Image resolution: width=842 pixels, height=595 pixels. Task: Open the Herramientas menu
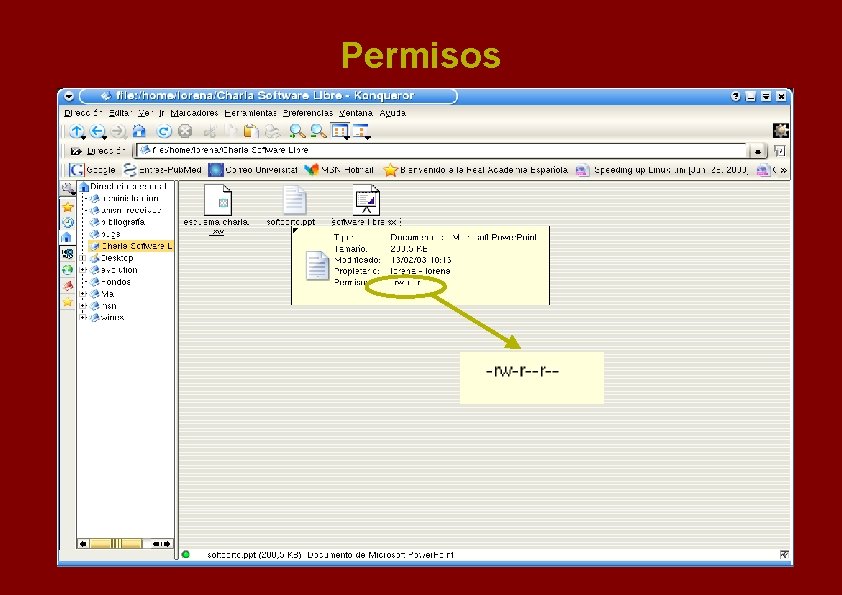pyautogui.click(x=250, y=113)
